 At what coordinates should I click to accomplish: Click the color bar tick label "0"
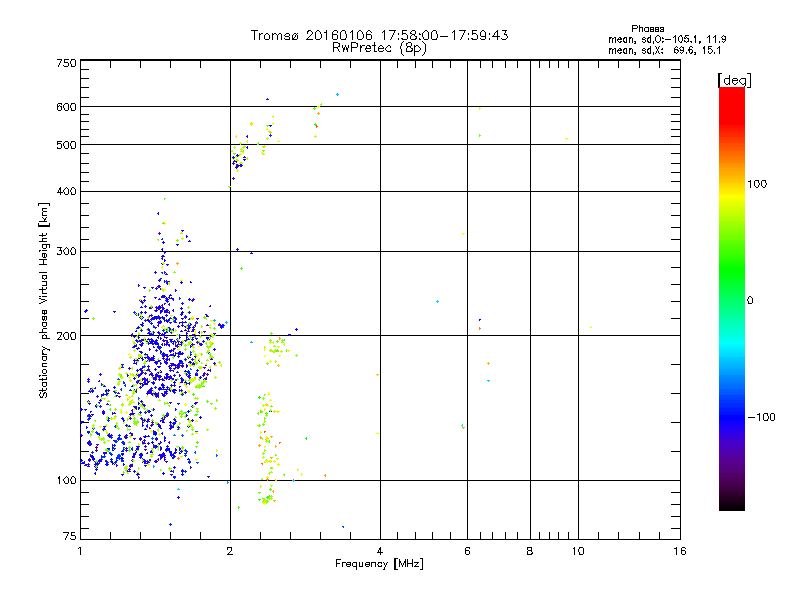tap(749, 301)
